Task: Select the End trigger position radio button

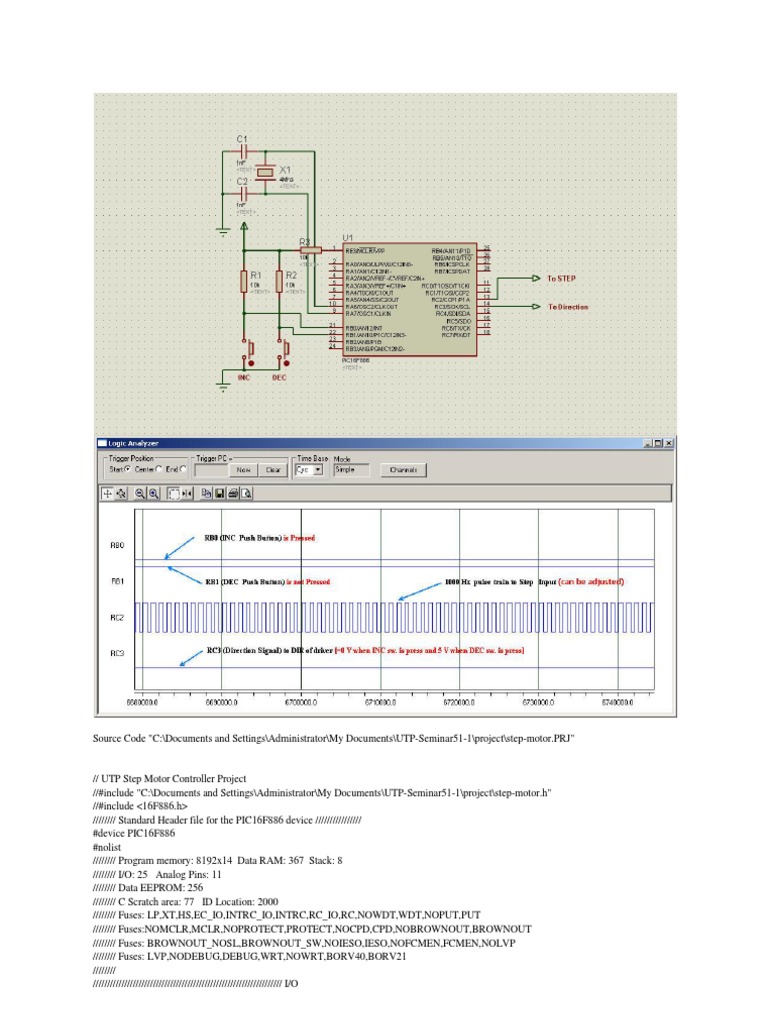Action: click(183, 469)
